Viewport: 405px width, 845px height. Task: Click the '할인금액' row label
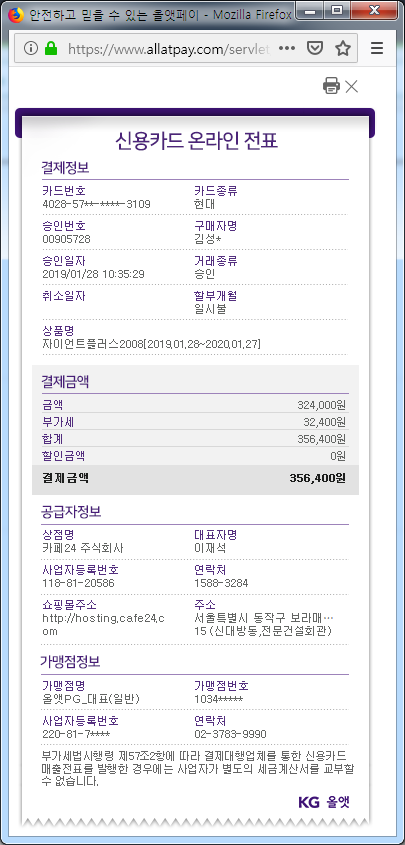click(x=64, y=456)
